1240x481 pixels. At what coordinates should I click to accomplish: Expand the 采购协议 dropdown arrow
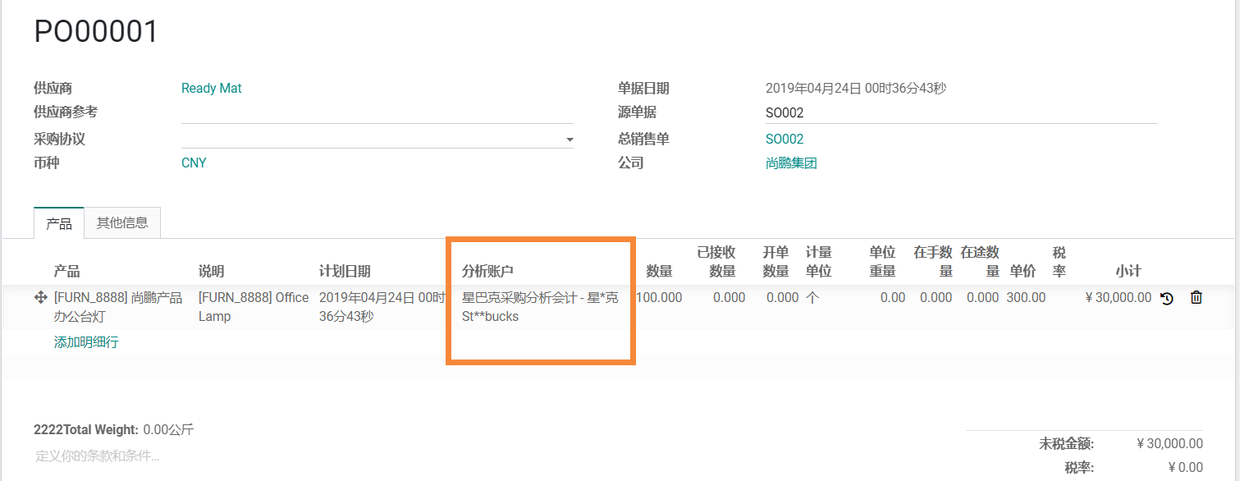(x=569, y=139)
